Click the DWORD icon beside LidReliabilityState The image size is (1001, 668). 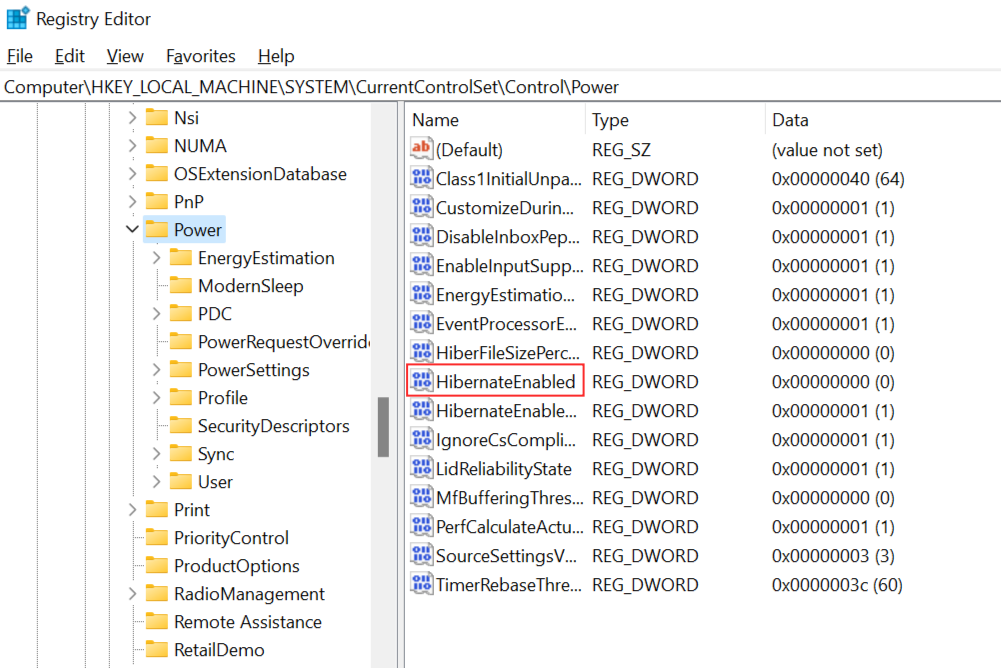(x=422, y=469)
